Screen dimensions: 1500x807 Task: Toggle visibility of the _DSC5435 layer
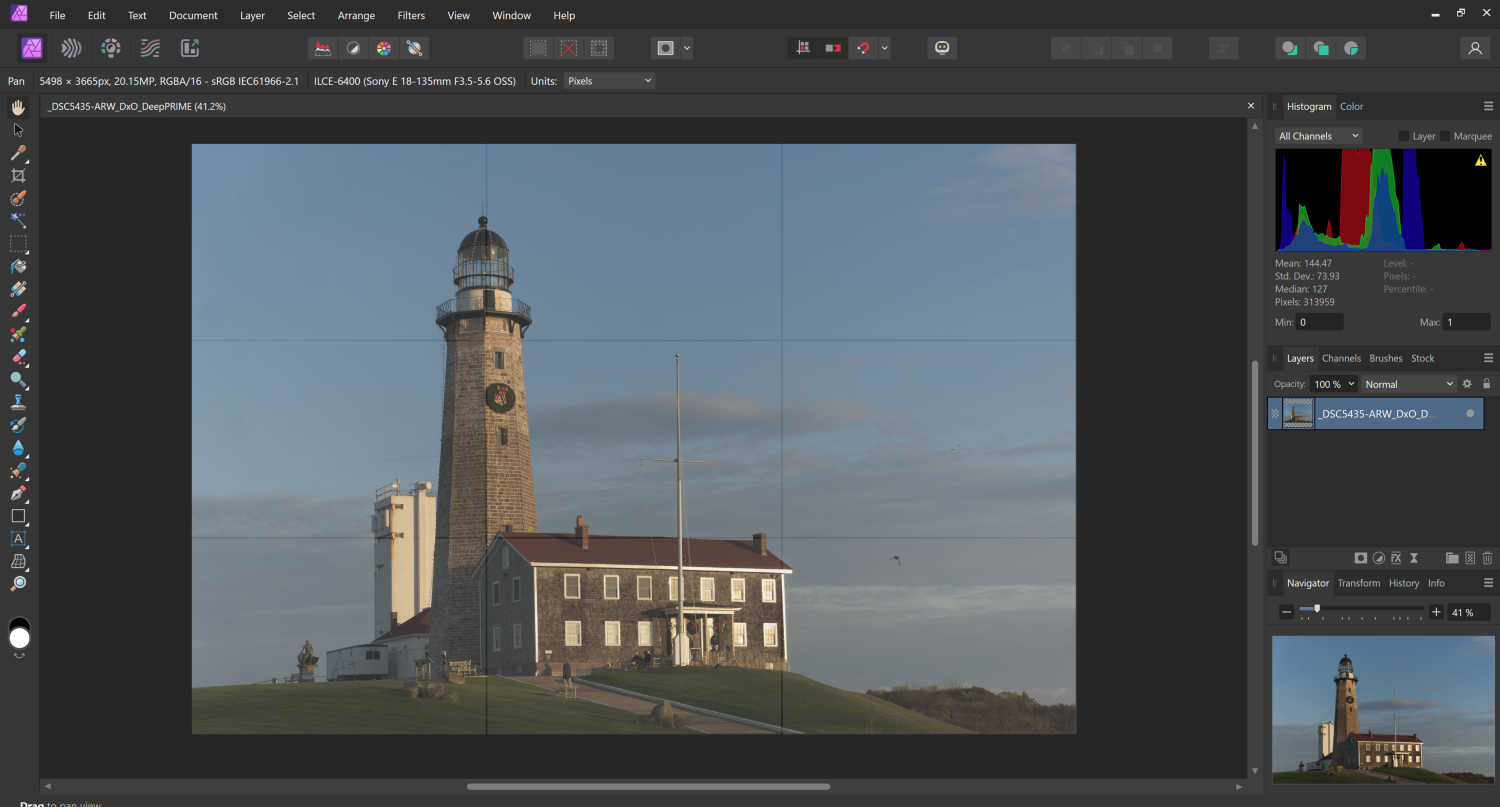1470,413
